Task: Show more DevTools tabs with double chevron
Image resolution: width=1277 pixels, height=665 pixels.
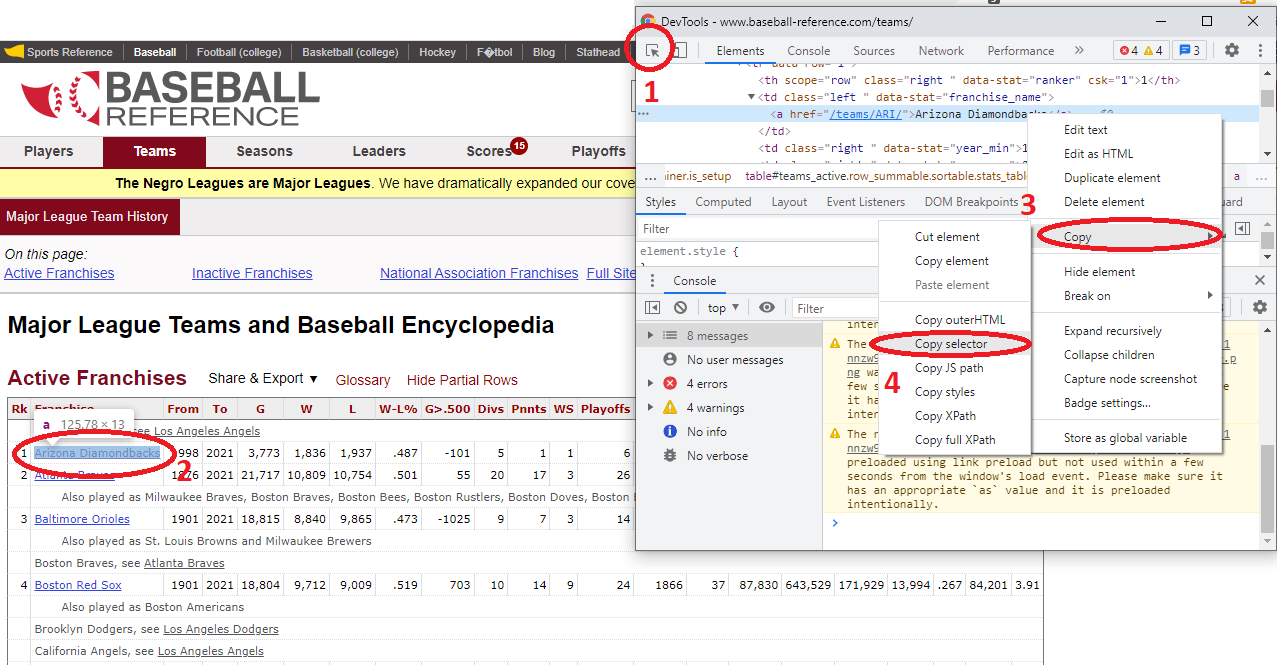Action: [1079, 51]
